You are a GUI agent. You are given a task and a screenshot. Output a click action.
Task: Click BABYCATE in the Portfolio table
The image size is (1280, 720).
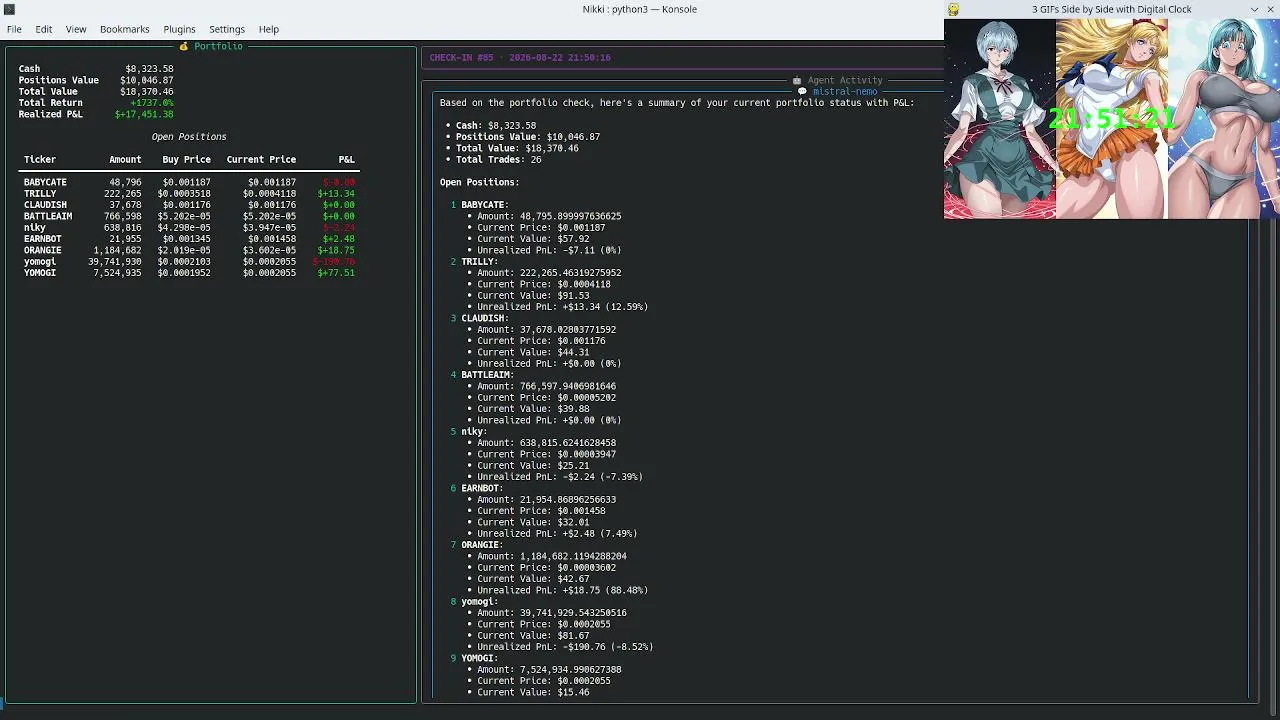(45, 182)
